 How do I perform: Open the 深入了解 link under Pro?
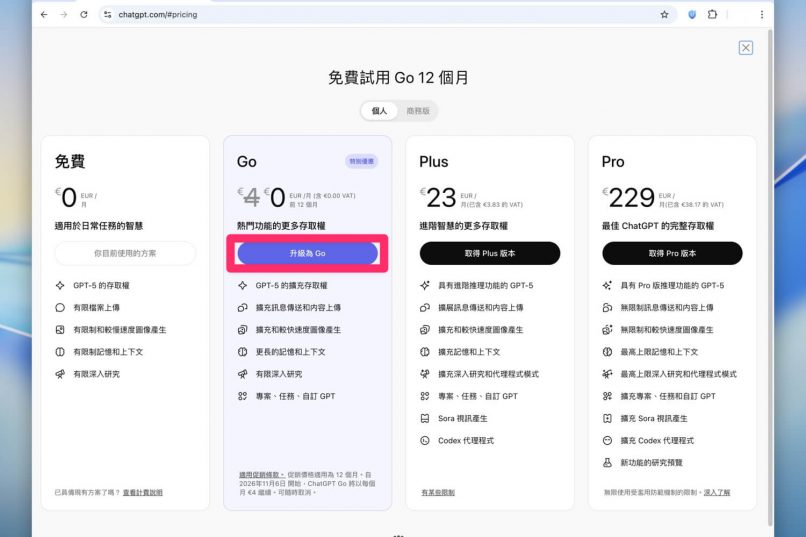coord(716,492)
